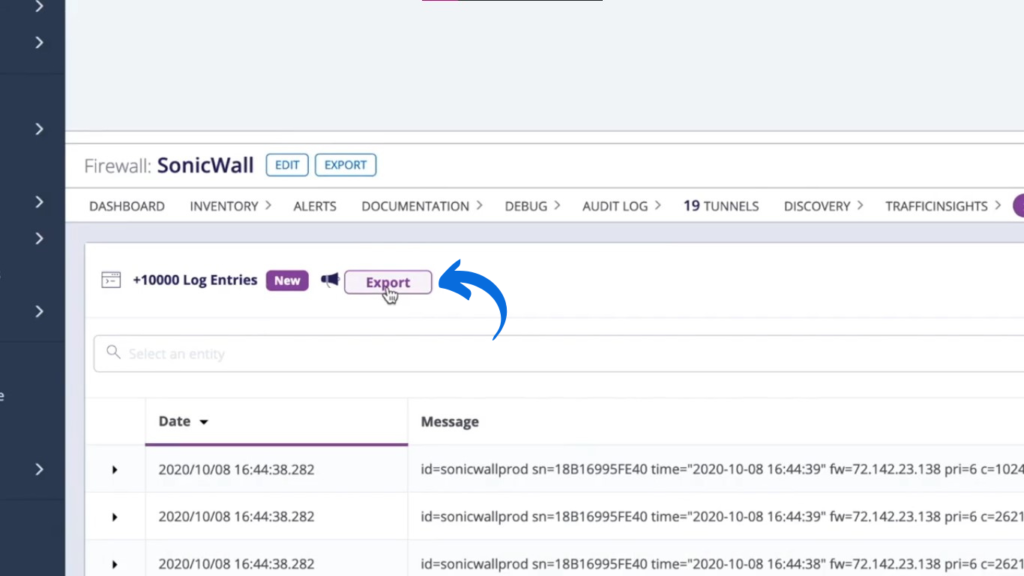Open the TRAFFICINSIGHTS tab
Image resolution: width=1024 pixels, height=576 pixels.
pyautogui.click(x=936, y=206)
